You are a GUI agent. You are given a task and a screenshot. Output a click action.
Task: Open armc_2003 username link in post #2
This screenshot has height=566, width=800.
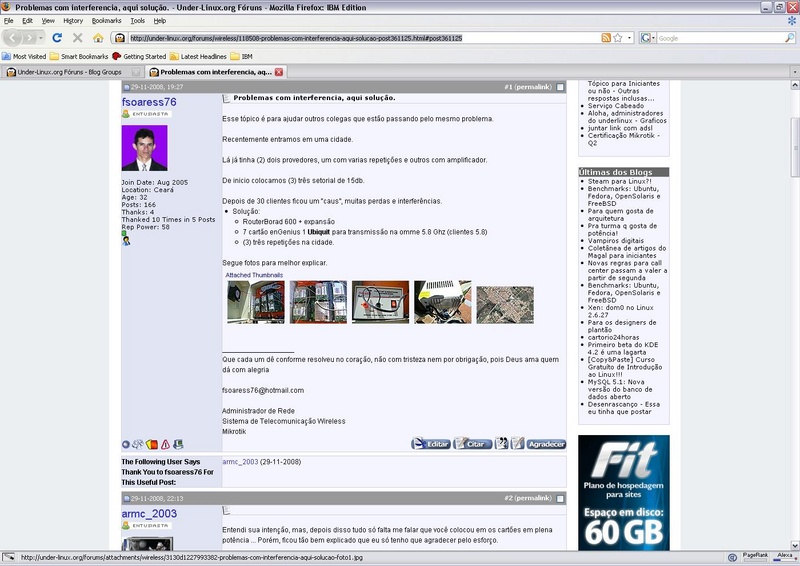[x=149, y=513]
